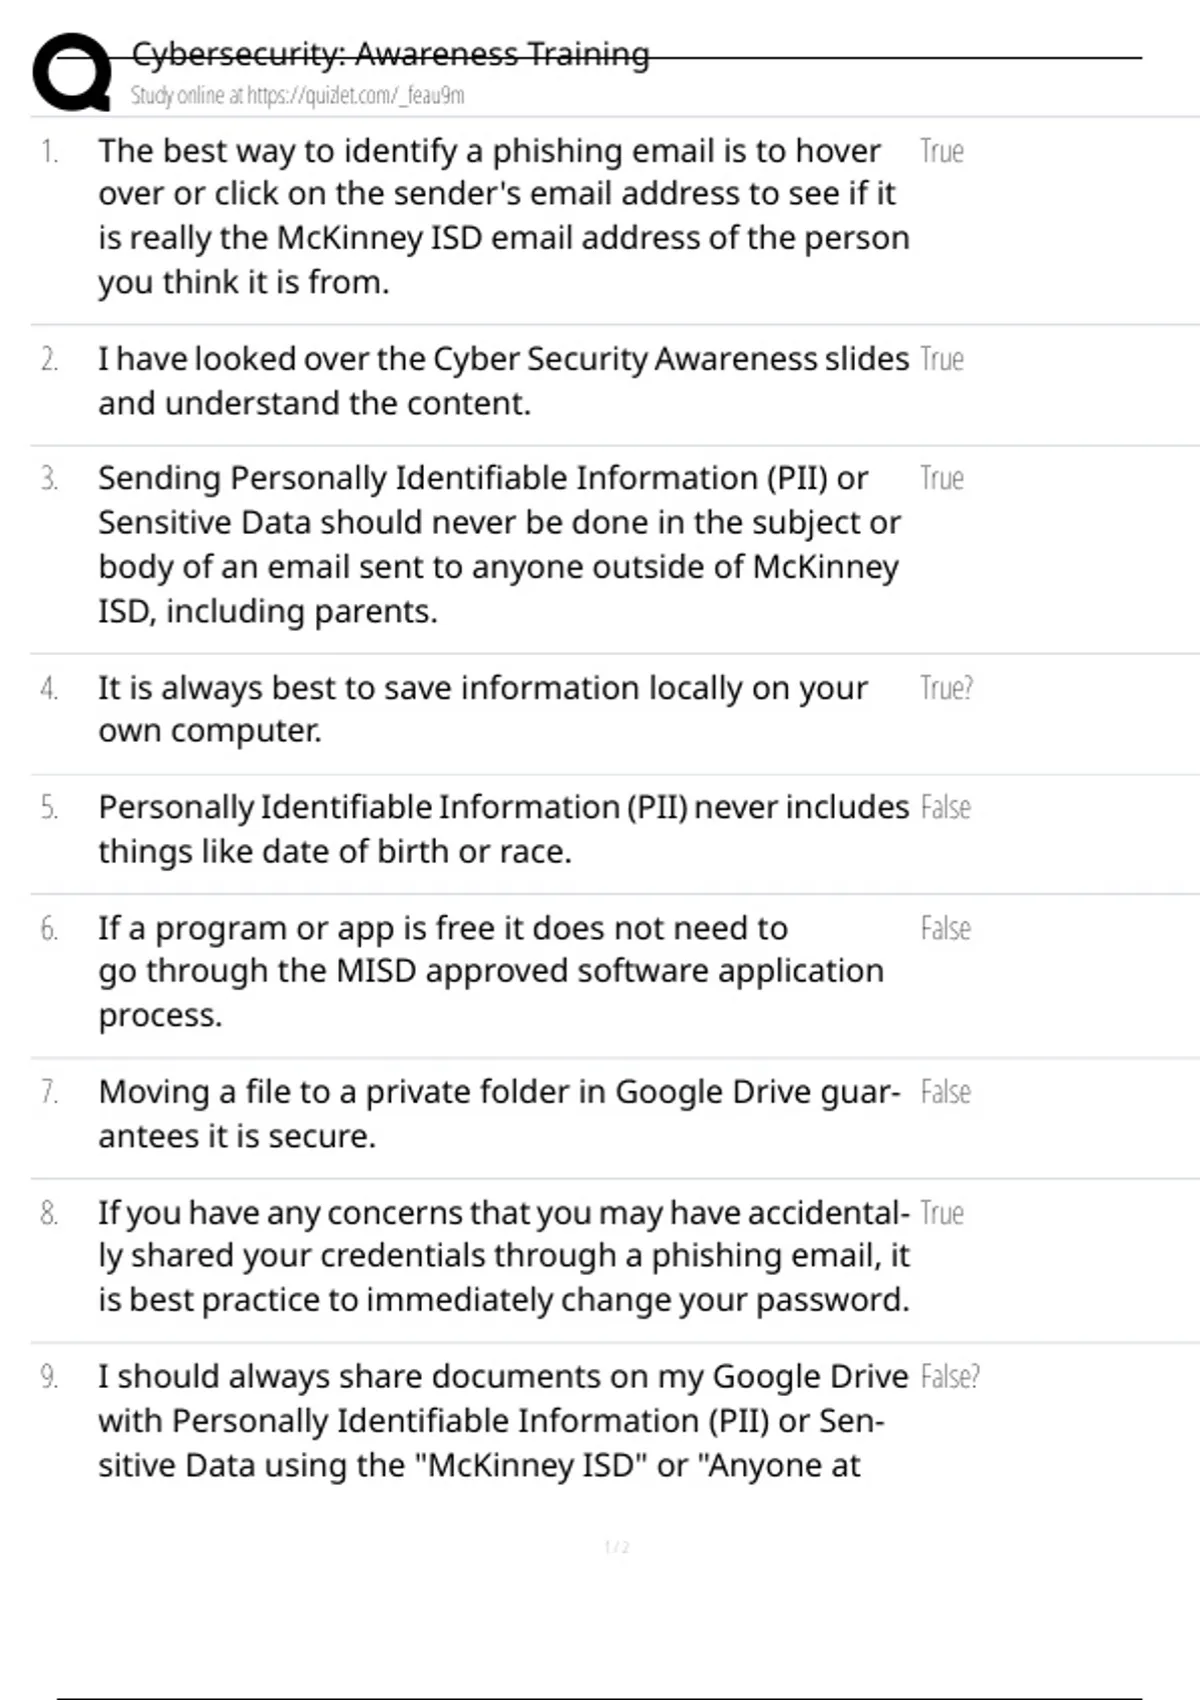Click the True answer for question 1
The image size is (1200, 1700).
[x=942, y=151]
